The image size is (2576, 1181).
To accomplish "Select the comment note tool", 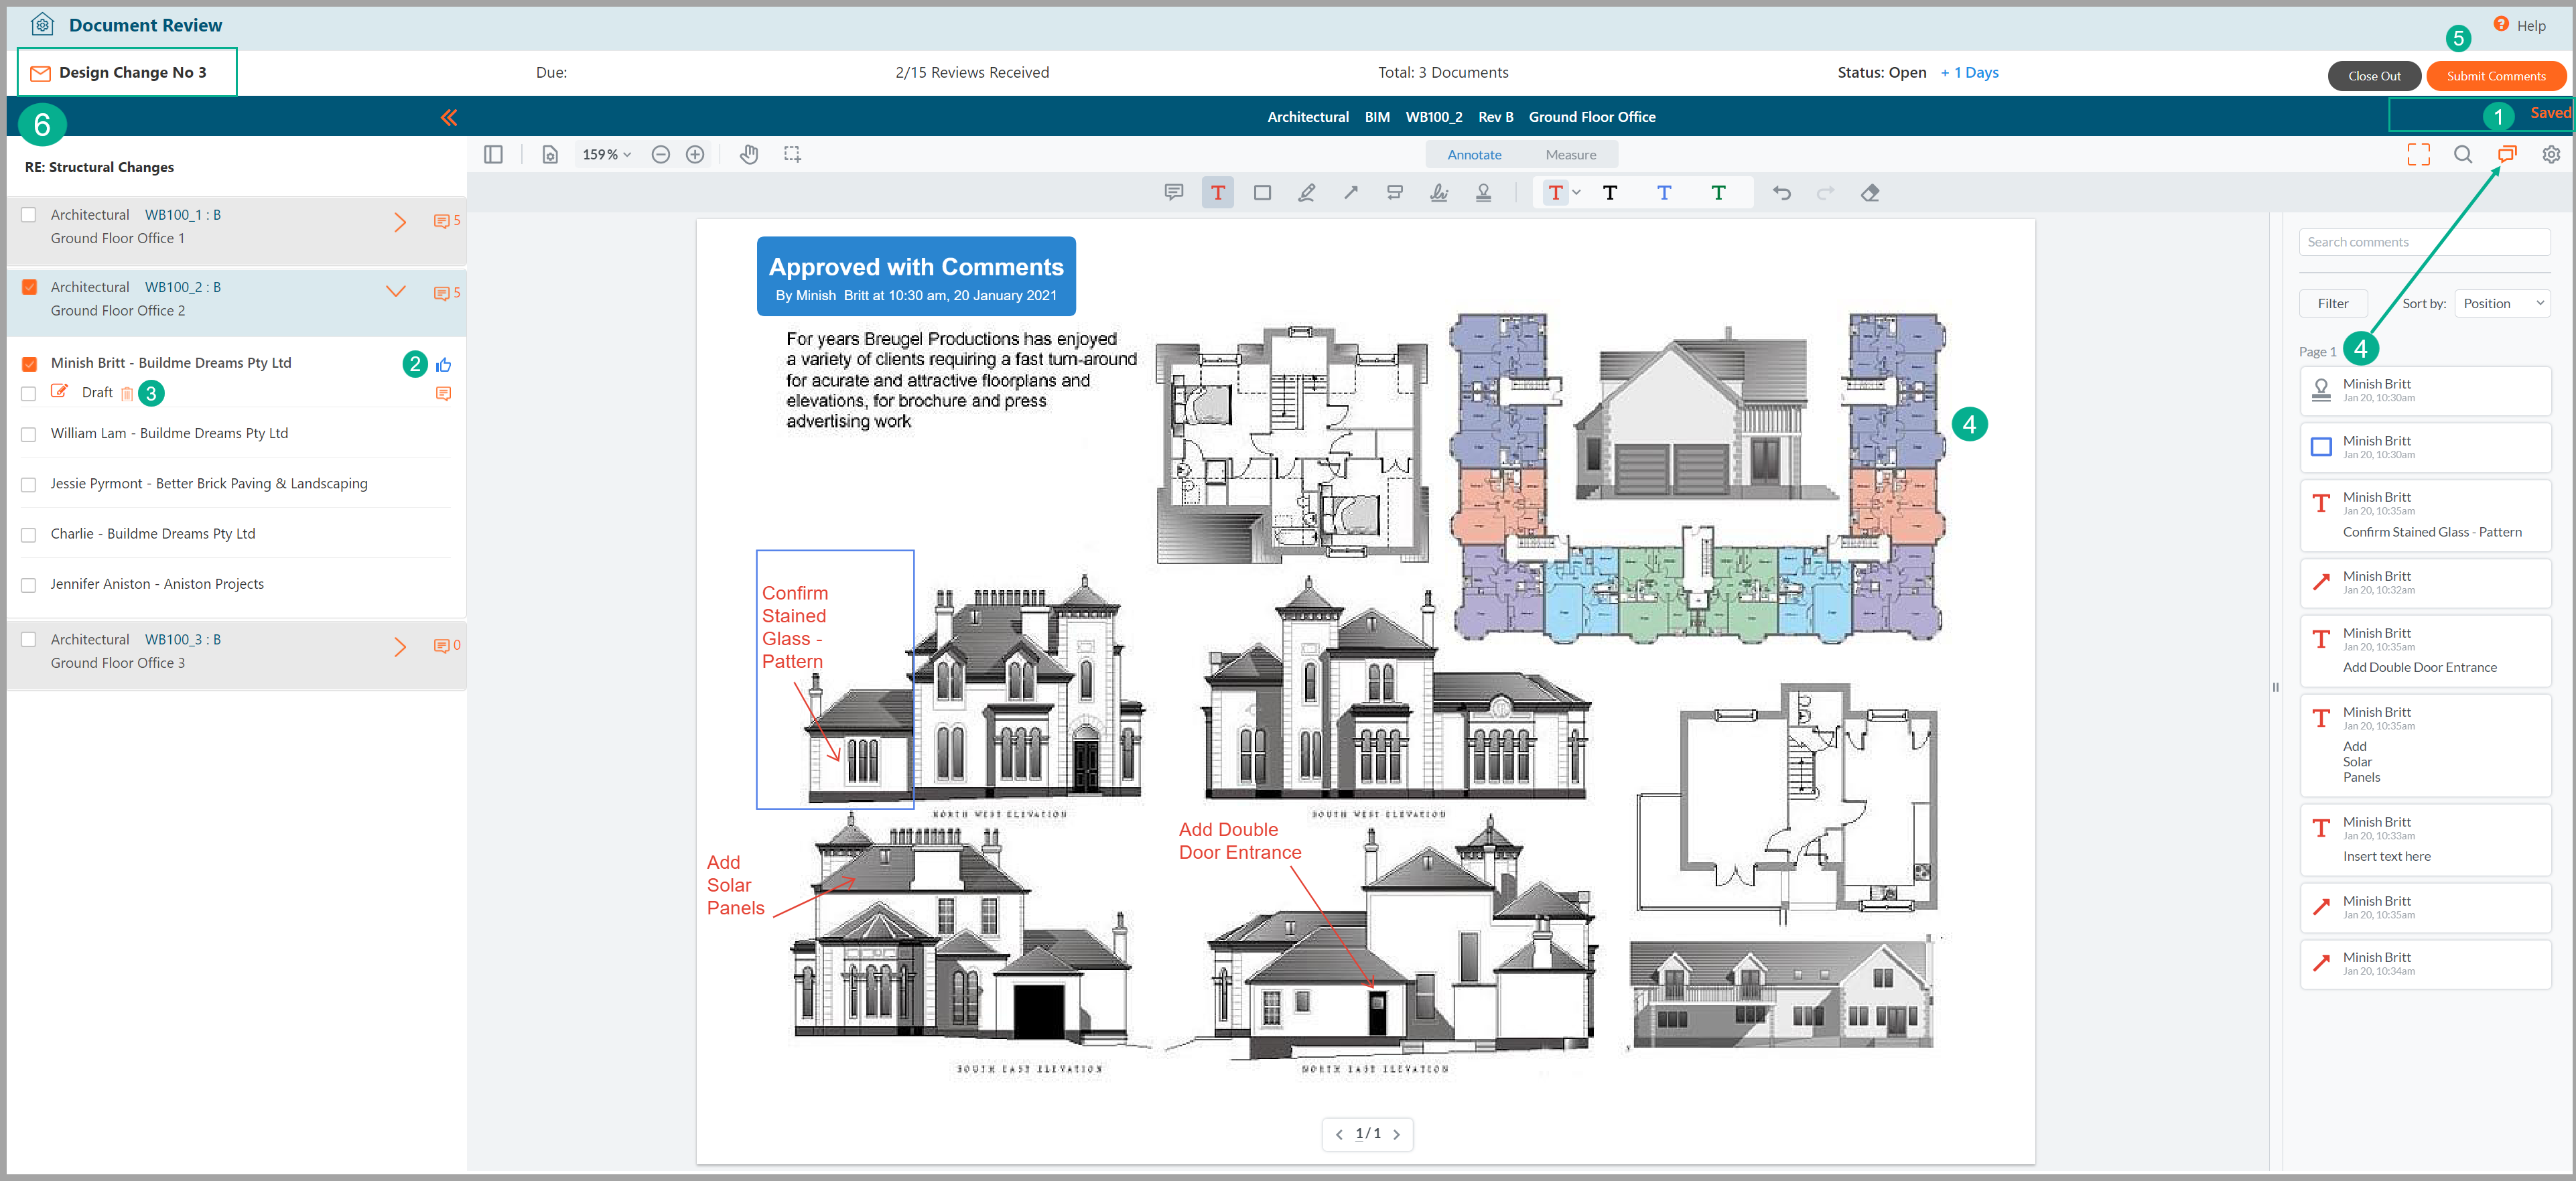I will (x=1174, y=192).
